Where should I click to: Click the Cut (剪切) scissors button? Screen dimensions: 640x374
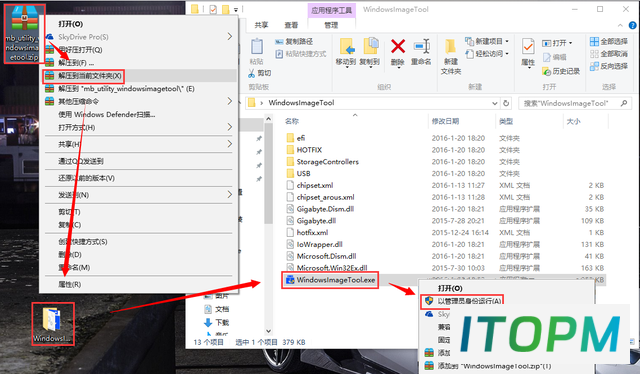pos(260,73)
